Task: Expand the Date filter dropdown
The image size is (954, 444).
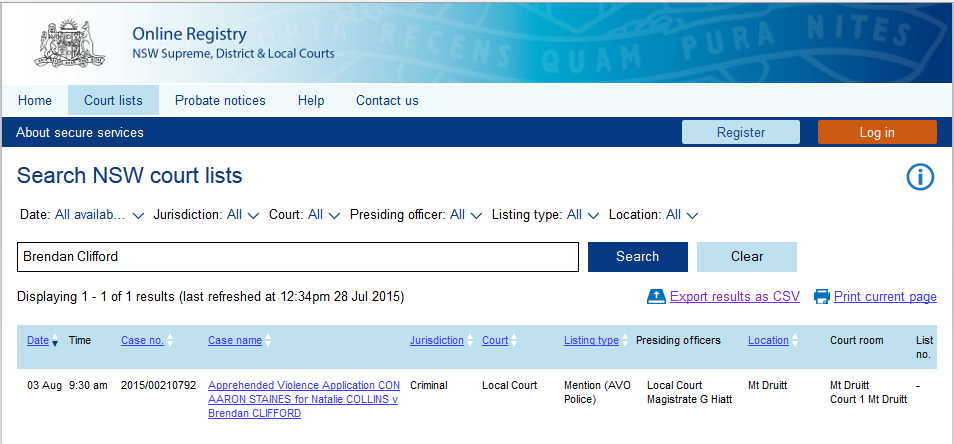Action: [138, 215]
